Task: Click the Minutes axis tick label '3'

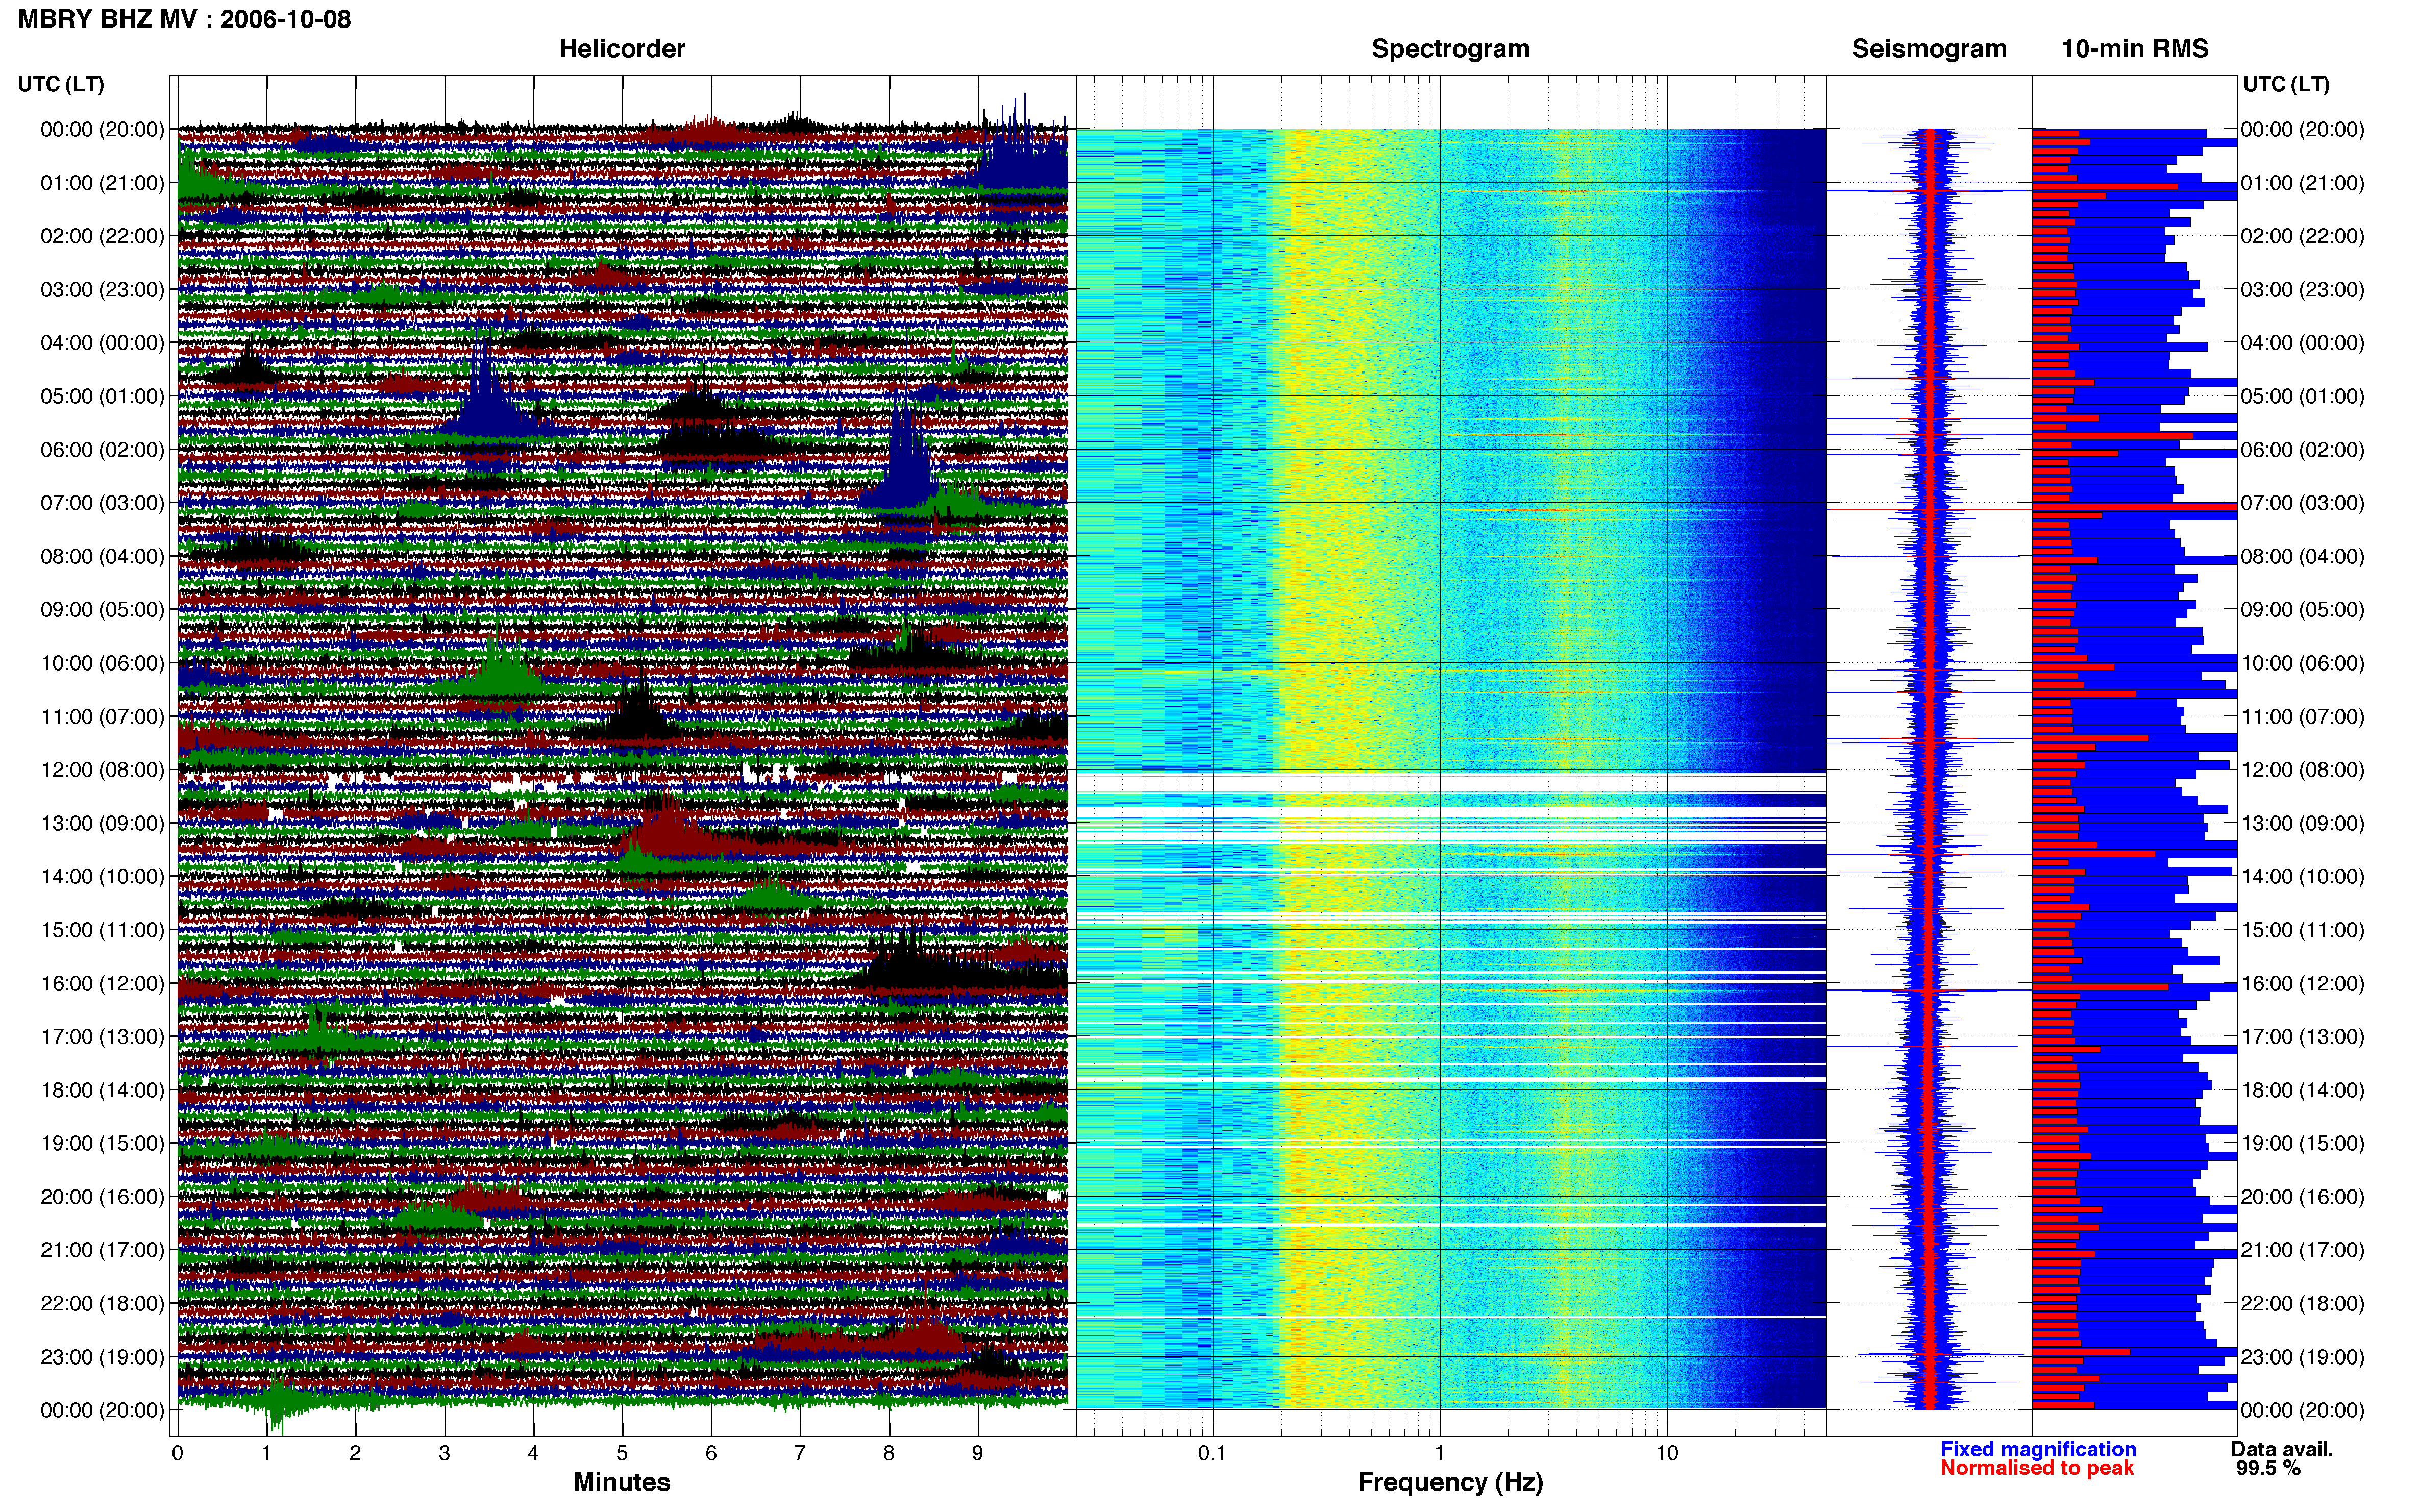Action: 444,1453
